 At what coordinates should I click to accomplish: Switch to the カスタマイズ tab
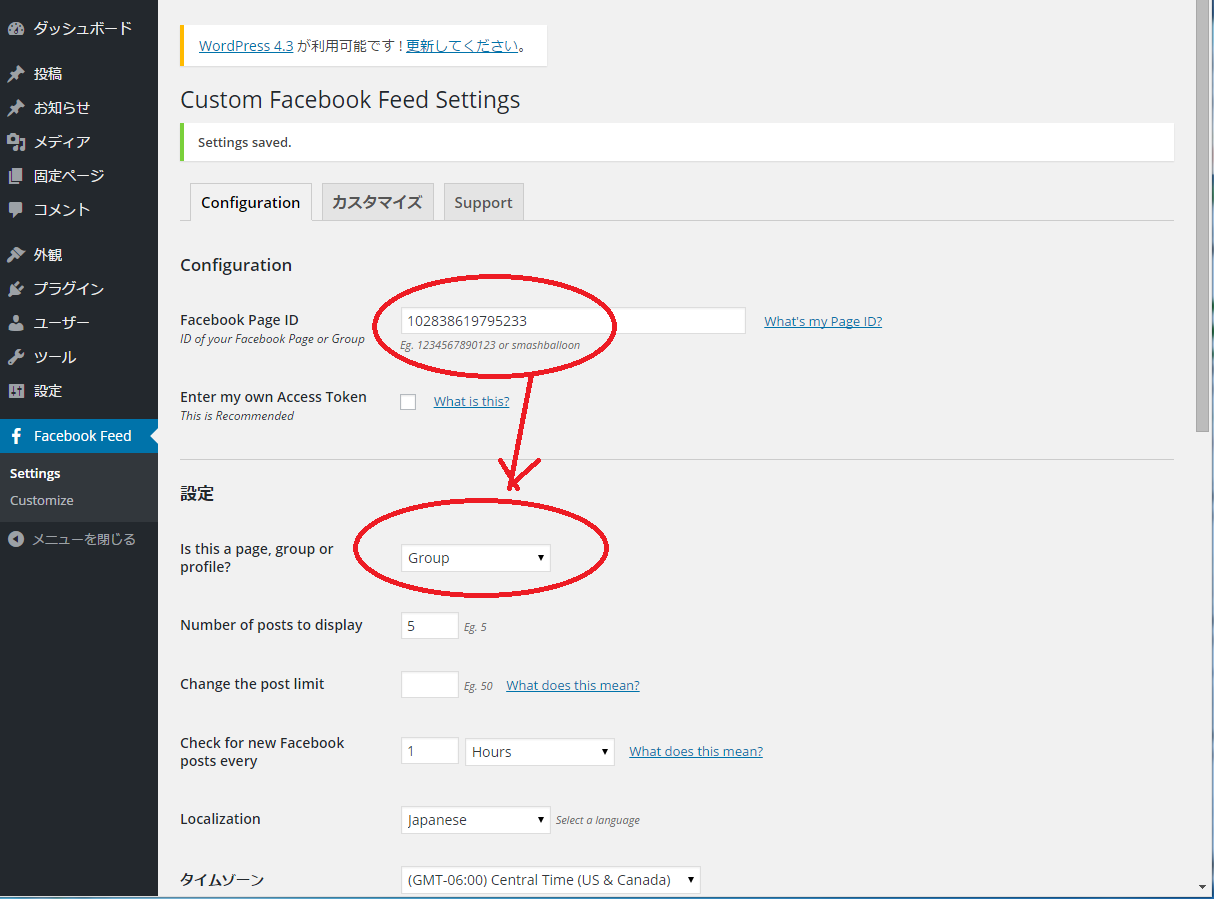tap(377, 202)
